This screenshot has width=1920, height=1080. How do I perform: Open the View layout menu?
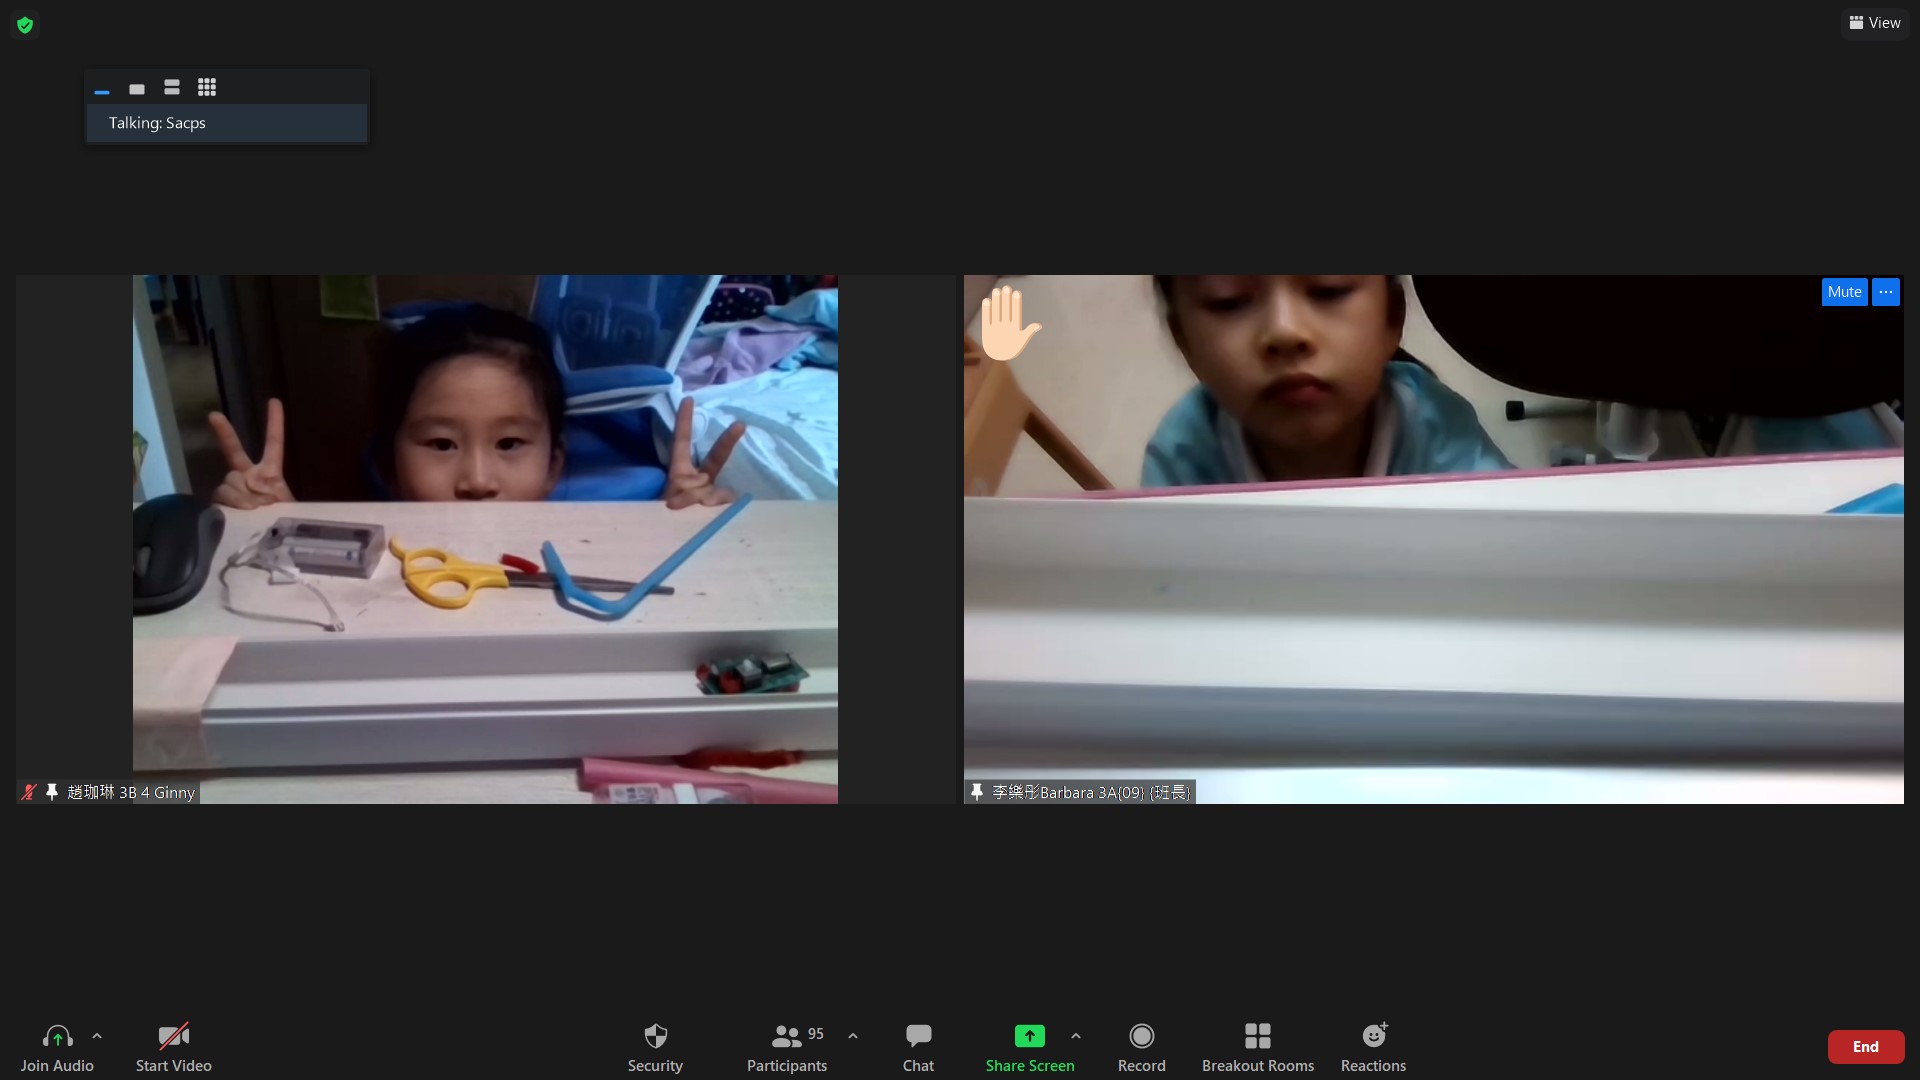coord(1875,23)
